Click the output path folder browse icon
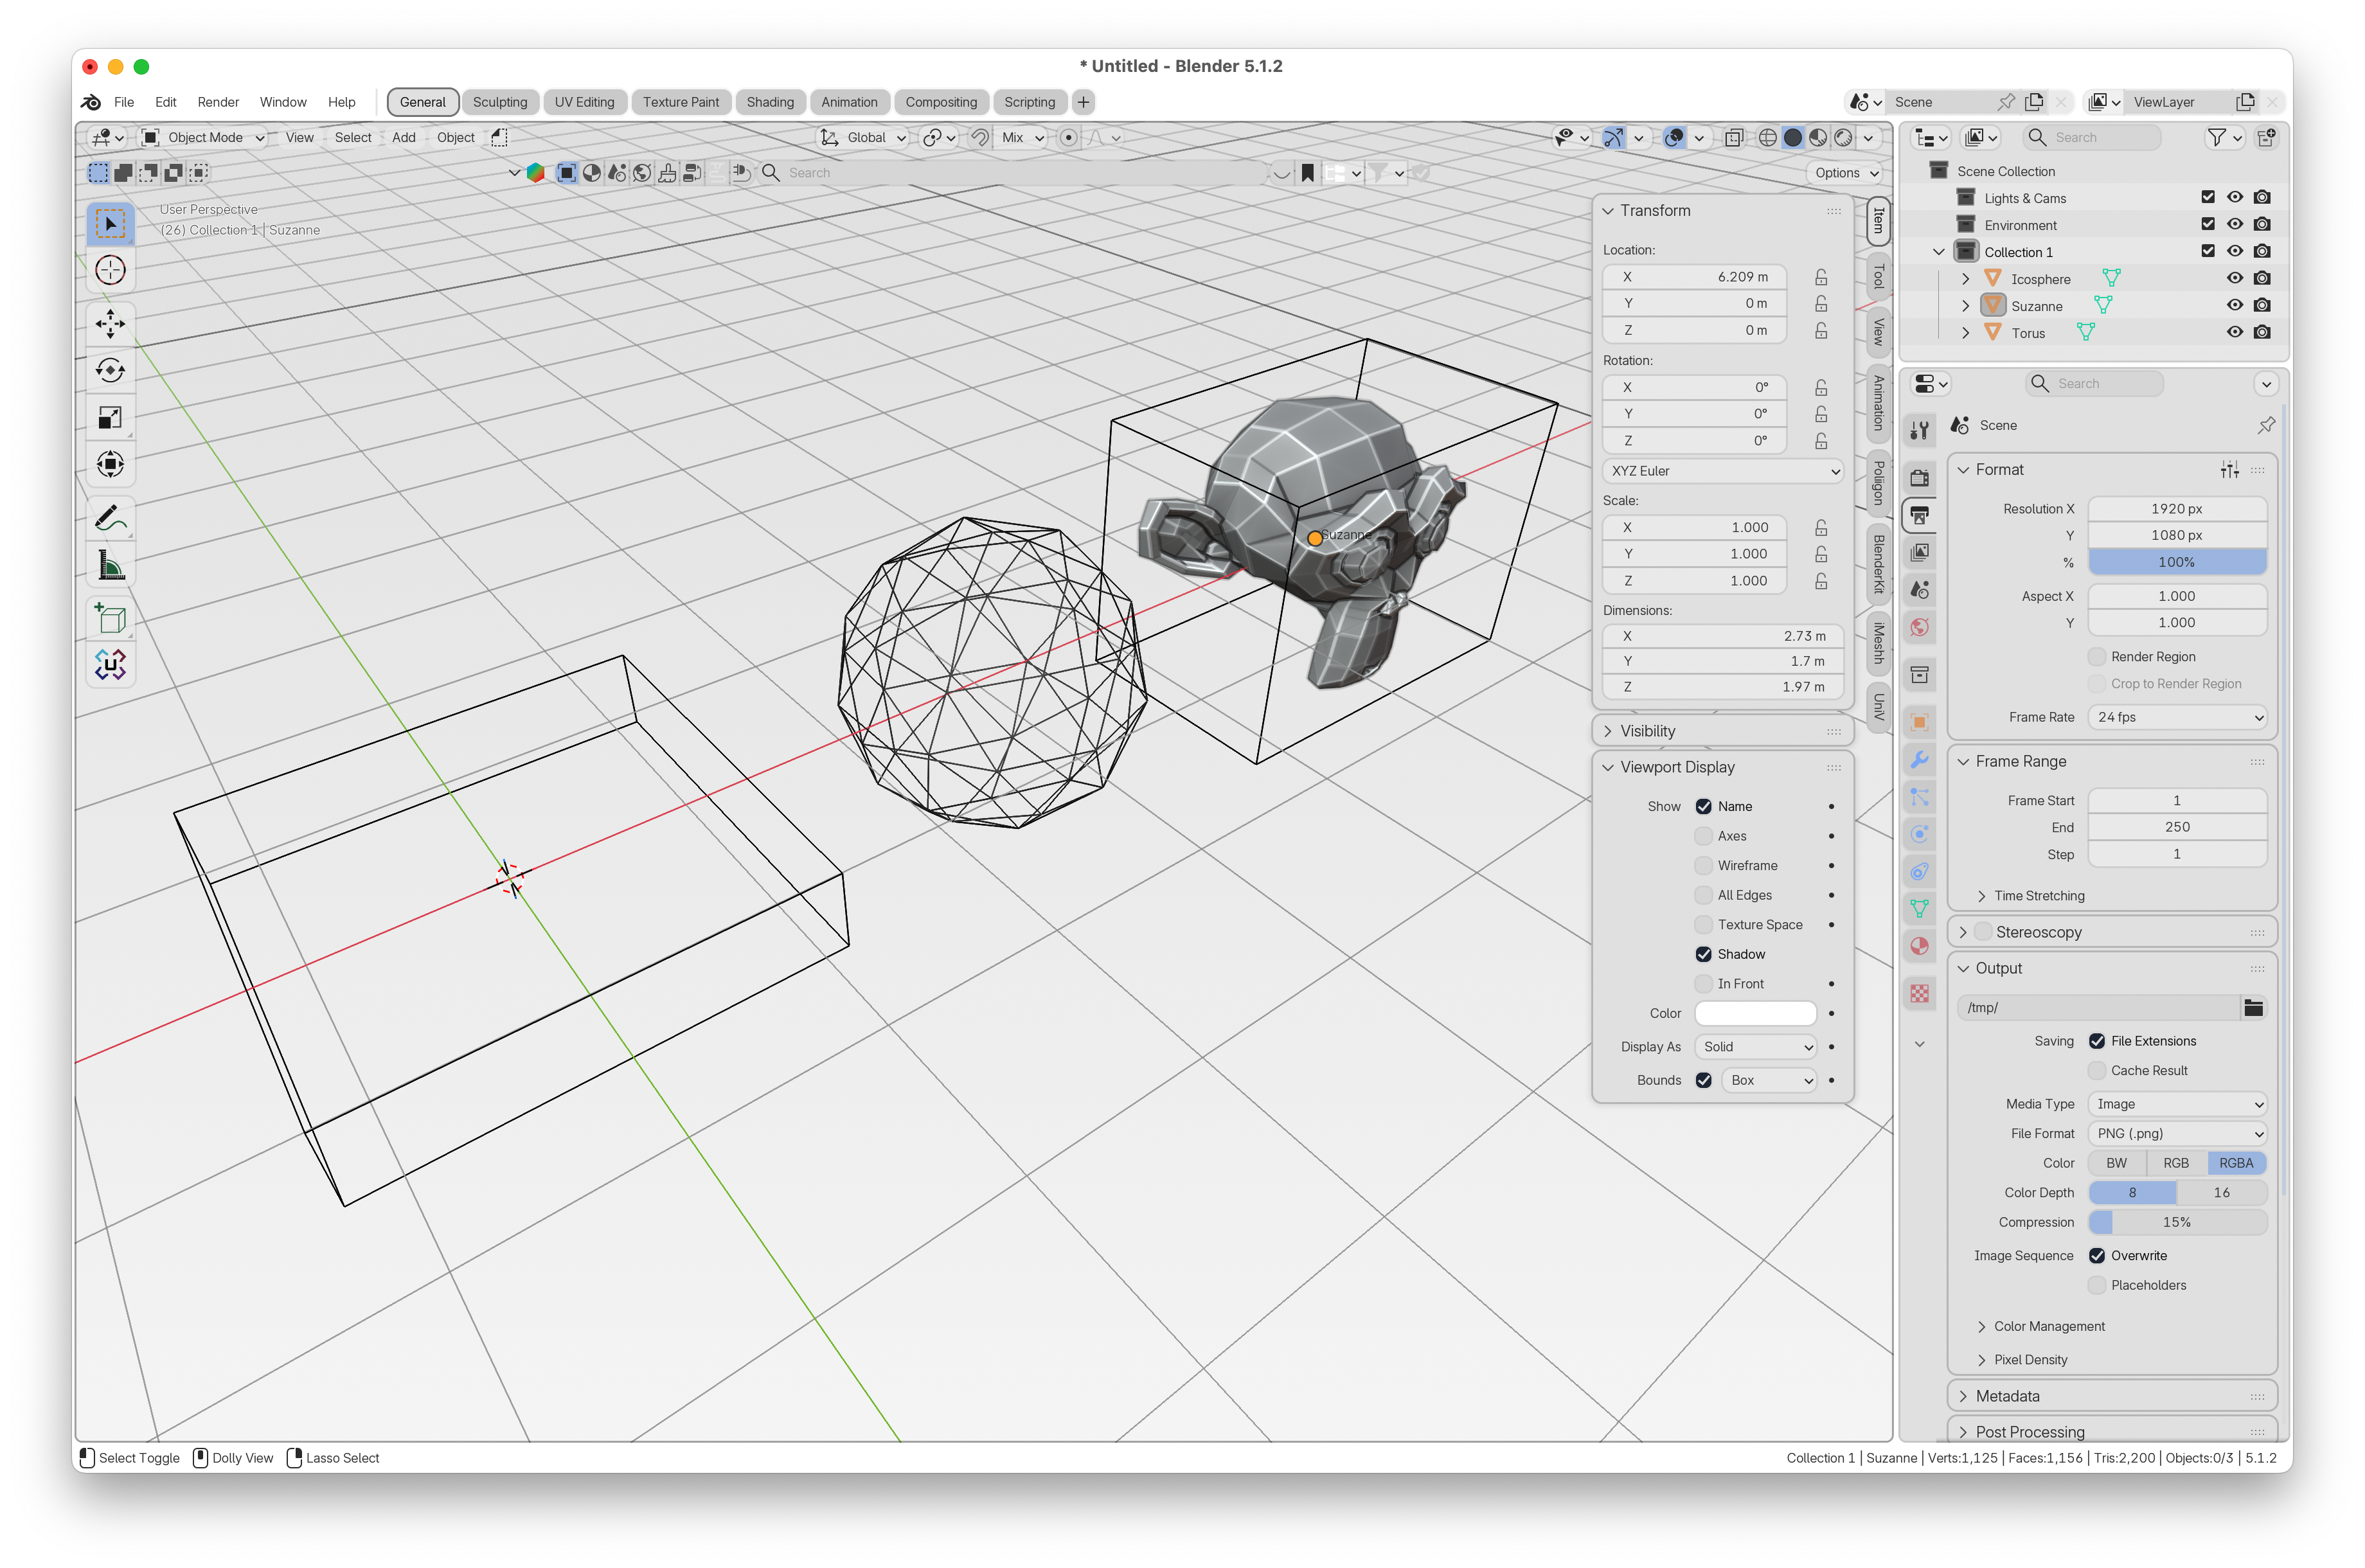The height and width of the screenshot is (1568, 2365). click(2253, 1008)
